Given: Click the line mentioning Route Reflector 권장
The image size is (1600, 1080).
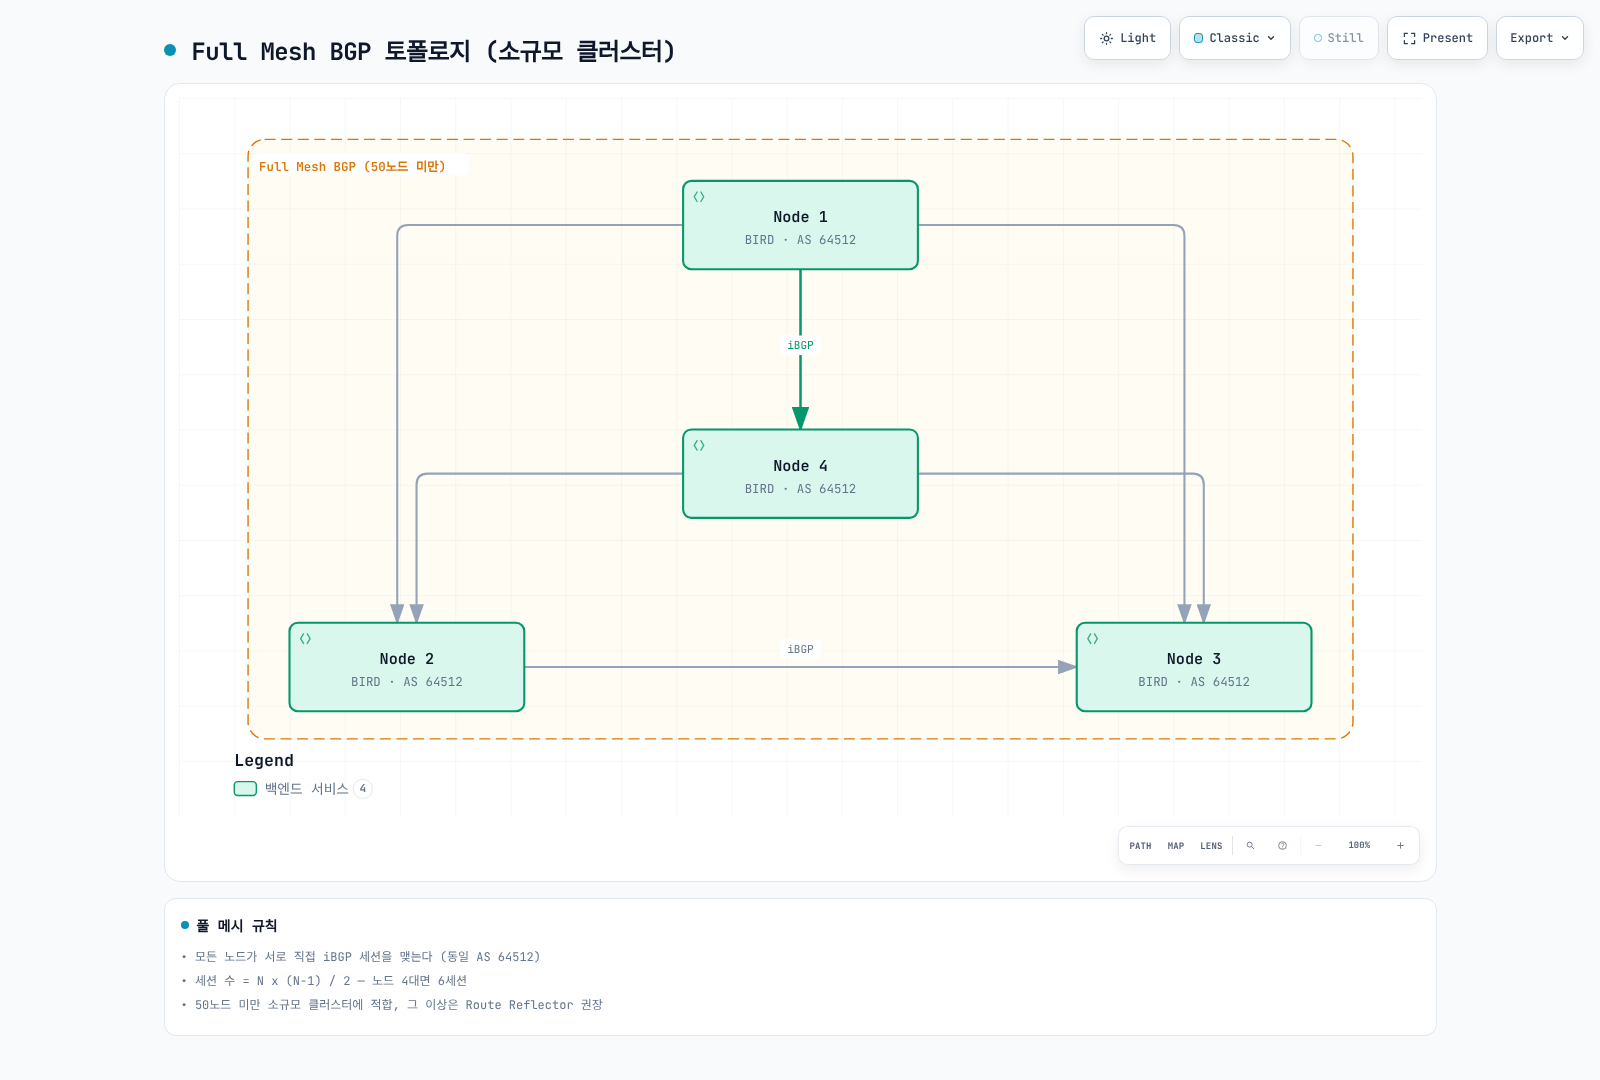Looking at the screenshot, I should click(x=399, y=1005).
